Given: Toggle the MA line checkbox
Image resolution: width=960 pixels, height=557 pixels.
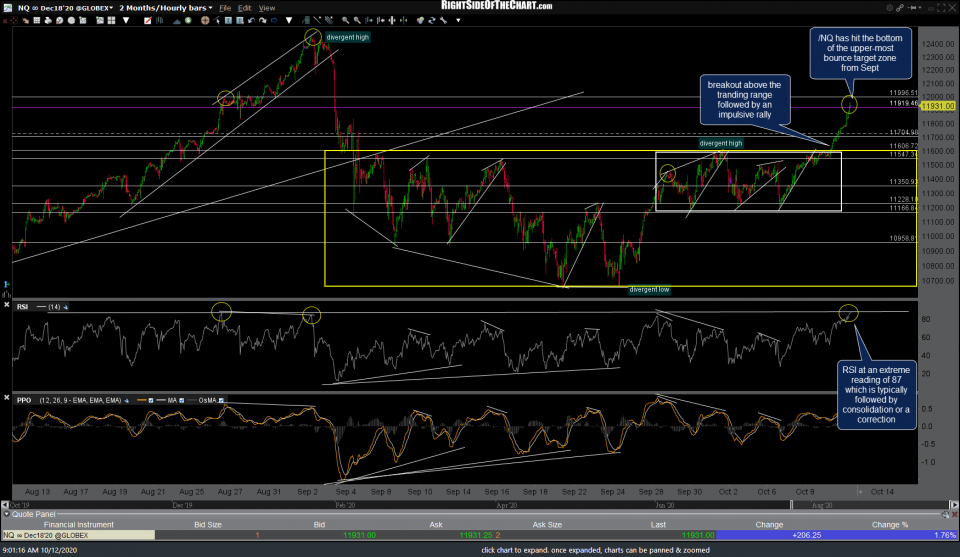Looking at the screenshot, I should coord(181,400).
